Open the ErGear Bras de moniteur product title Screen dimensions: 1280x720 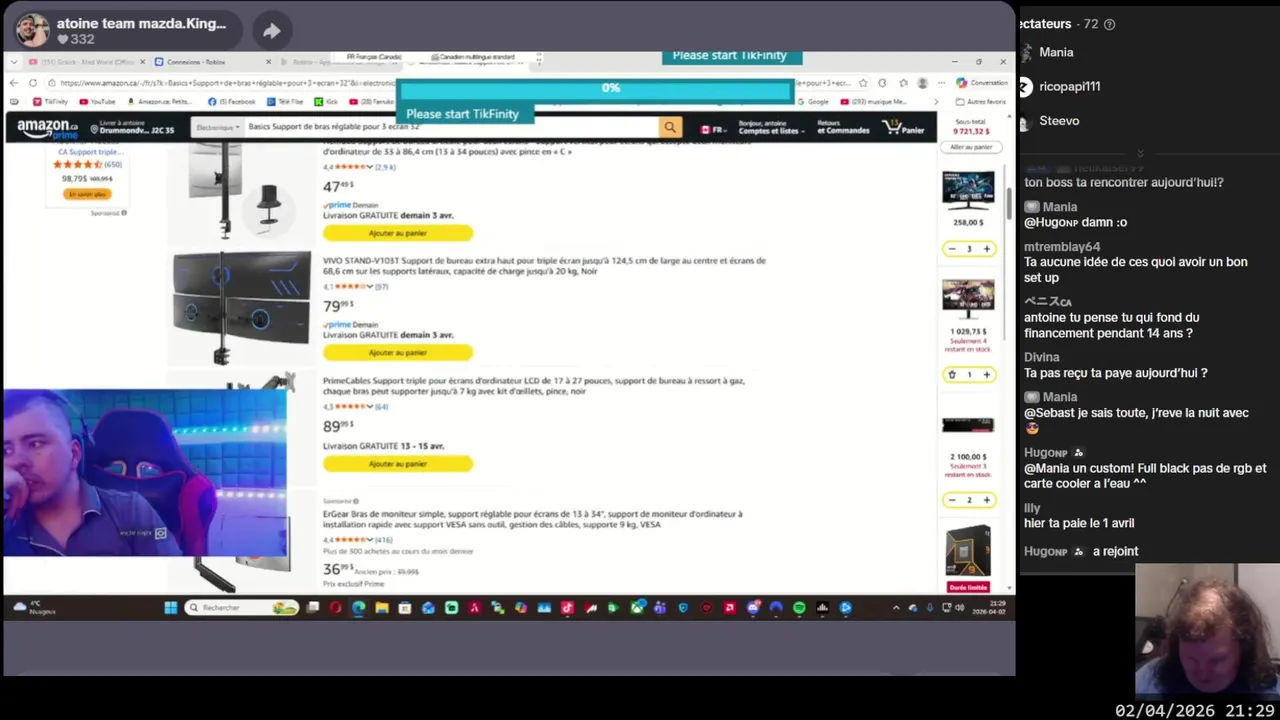532,519
